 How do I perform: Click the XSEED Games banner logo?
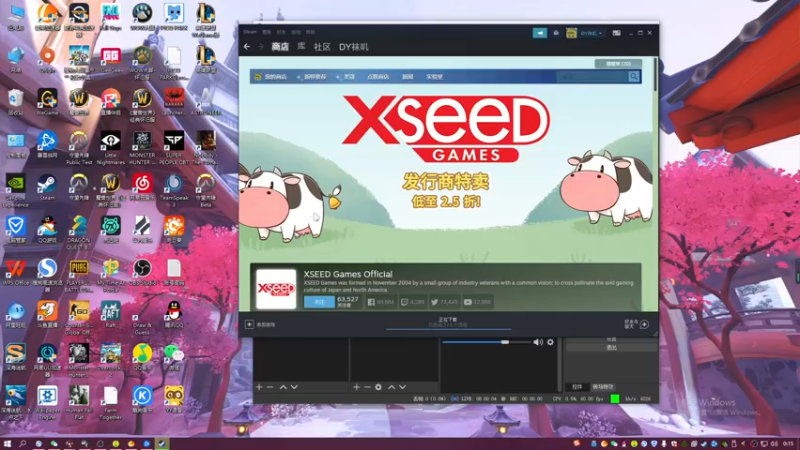[446, 129]
